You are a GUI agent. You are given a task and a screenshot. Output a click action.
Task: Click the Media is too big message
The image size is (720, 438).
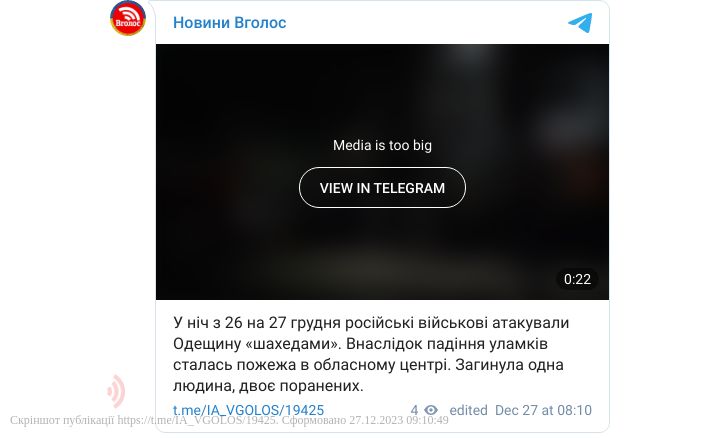click(382, 146)
